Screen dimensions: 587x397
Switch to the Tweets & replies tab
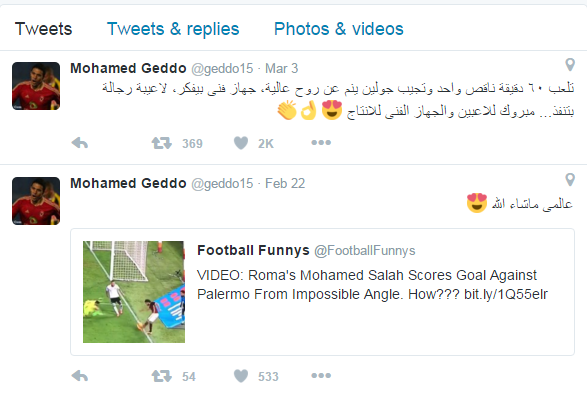(x=173, y=29)
